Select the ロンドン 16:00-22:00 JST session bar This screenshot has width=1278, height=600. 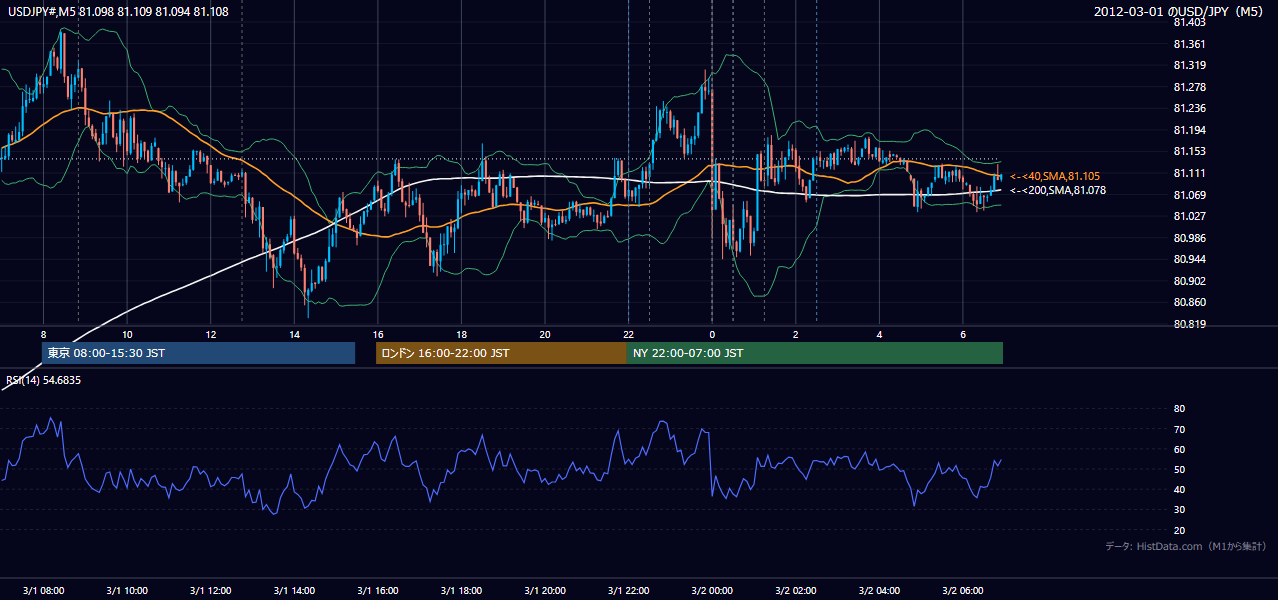point(501,353)
